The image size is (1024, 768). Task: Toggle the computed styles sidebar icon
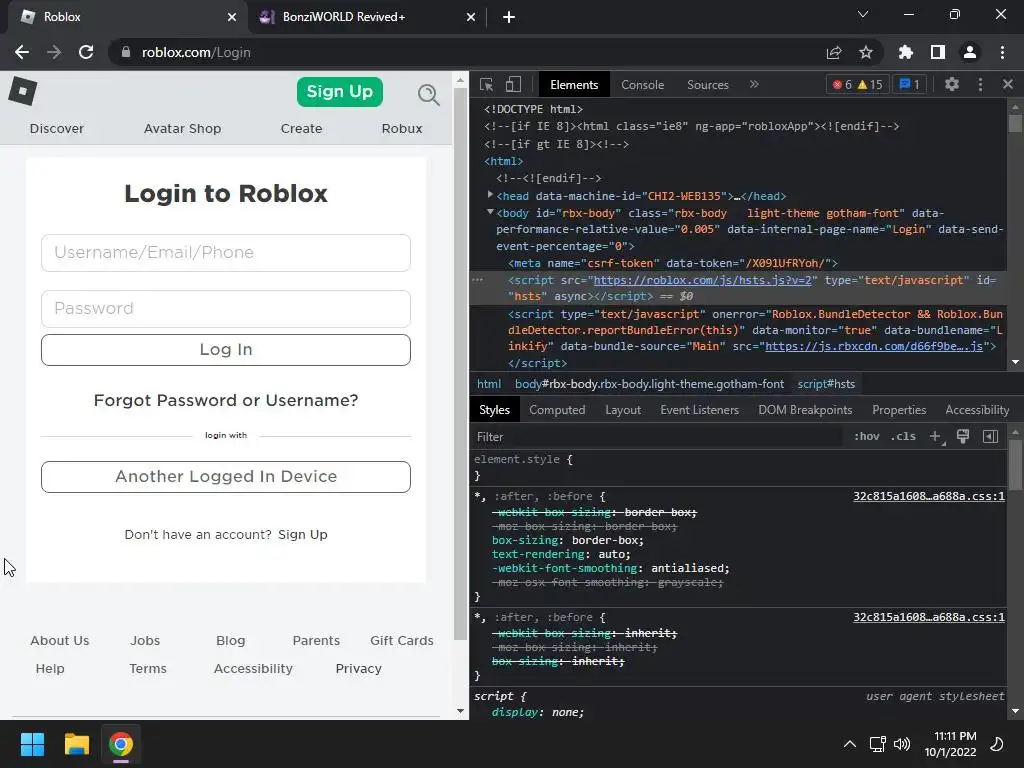coord(991,436)
